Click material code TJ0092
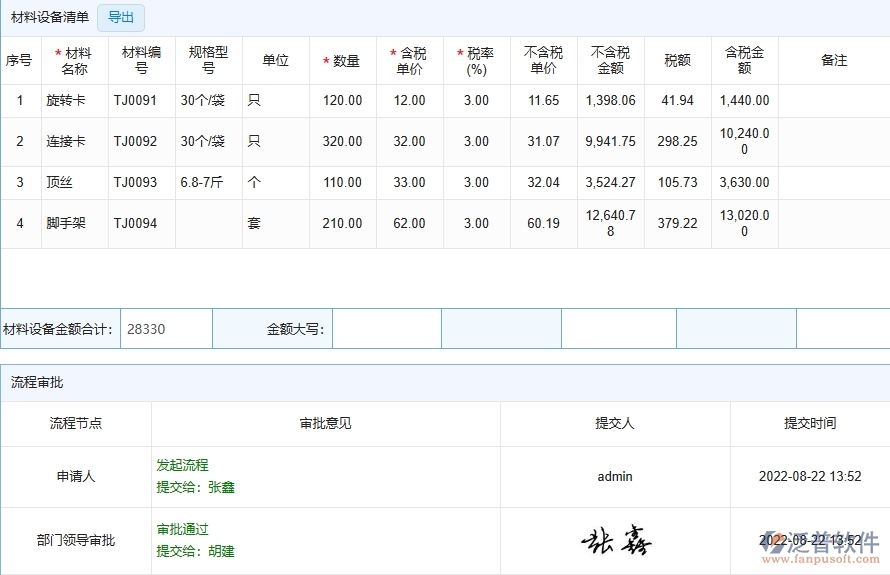 point(135,141)
